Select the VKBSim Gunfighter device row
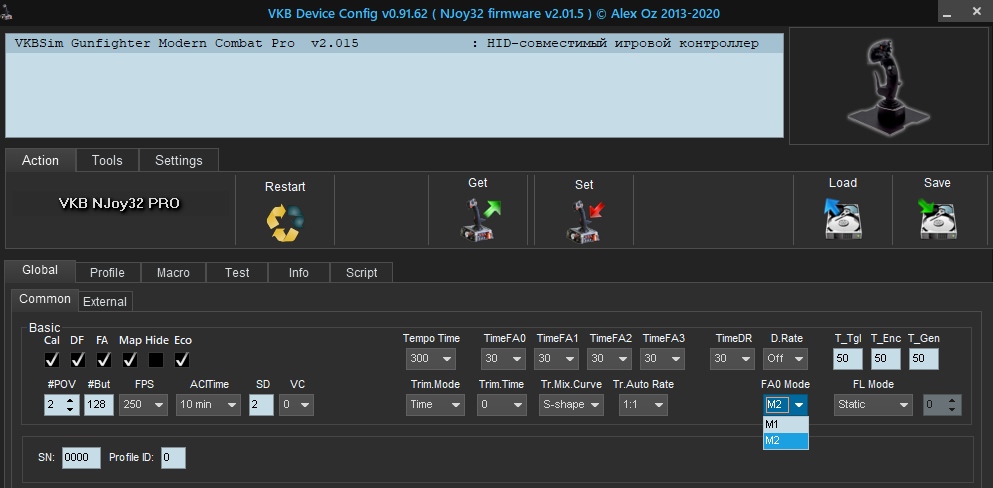This screenshot has height=488, width=993. (394, 44)
